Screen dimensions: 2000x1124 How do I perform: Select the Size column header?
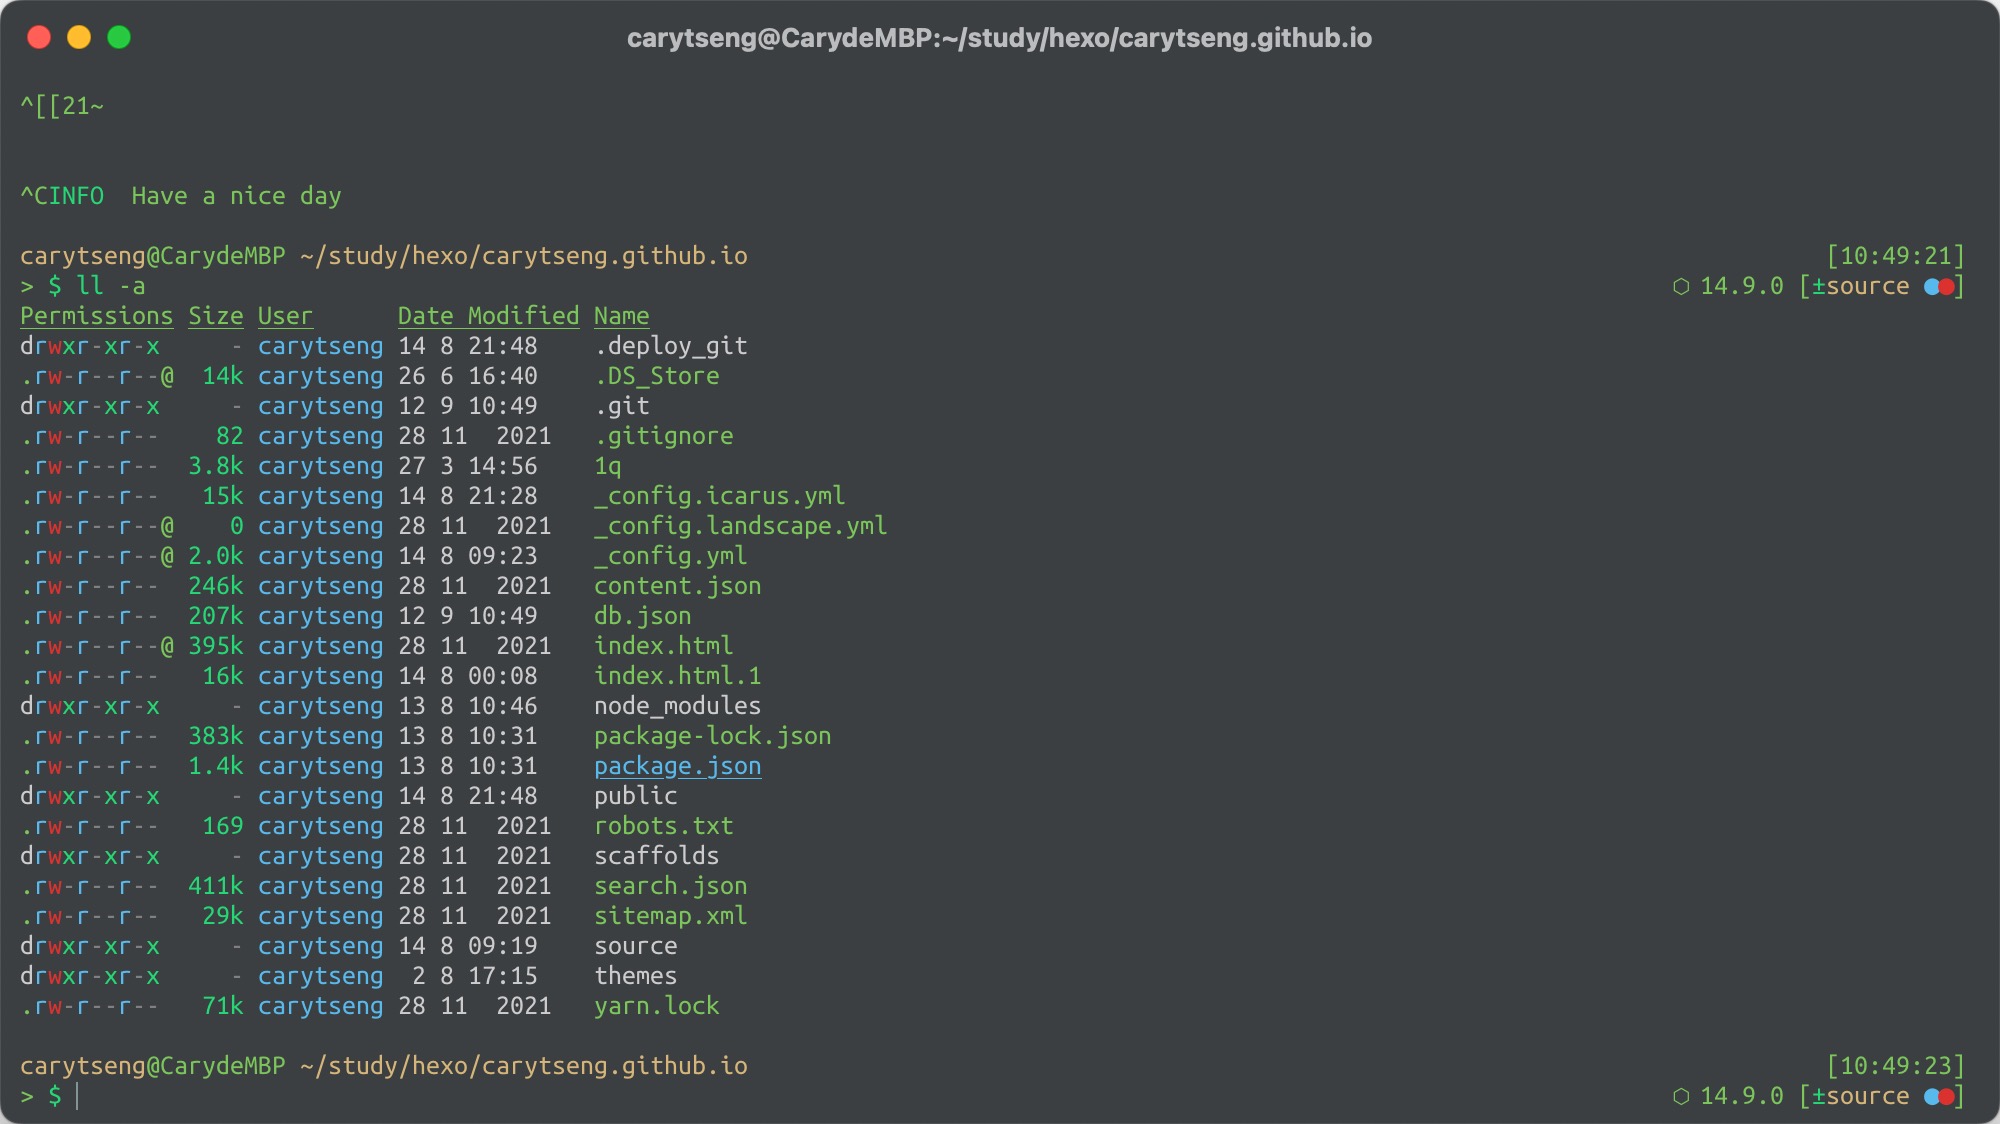click(x=216, y=317)
